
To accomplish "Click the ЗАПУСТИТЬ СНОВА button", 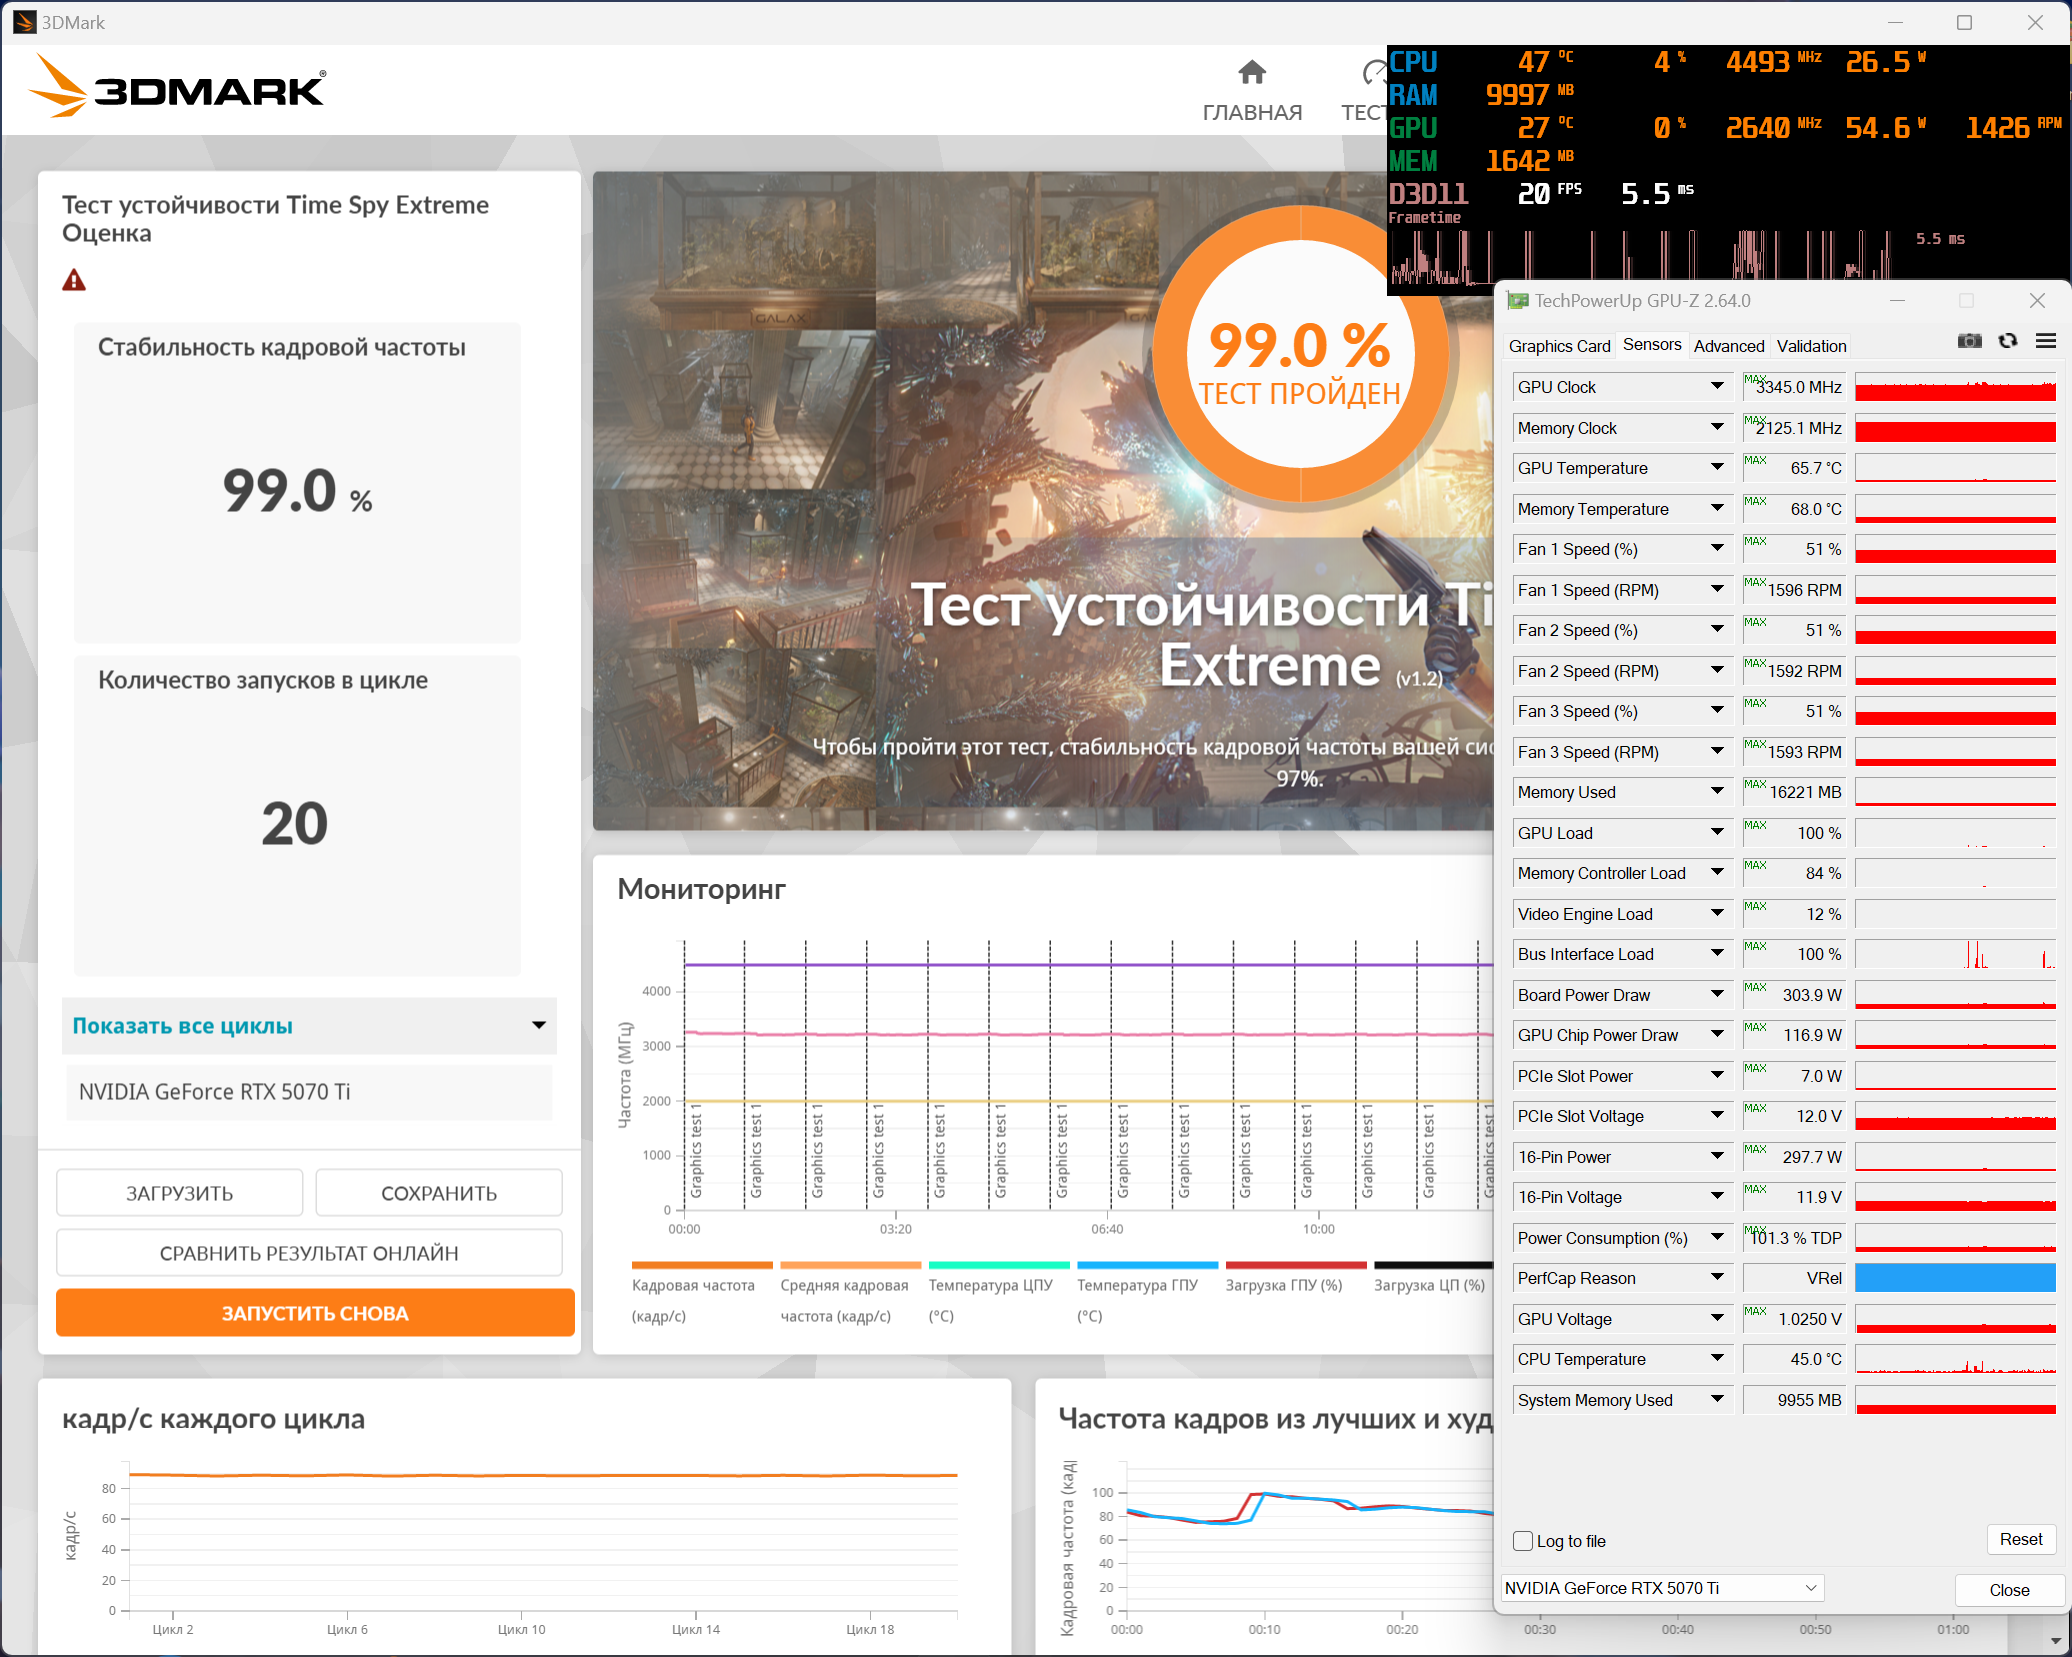I will click(x=315, y=1313).
